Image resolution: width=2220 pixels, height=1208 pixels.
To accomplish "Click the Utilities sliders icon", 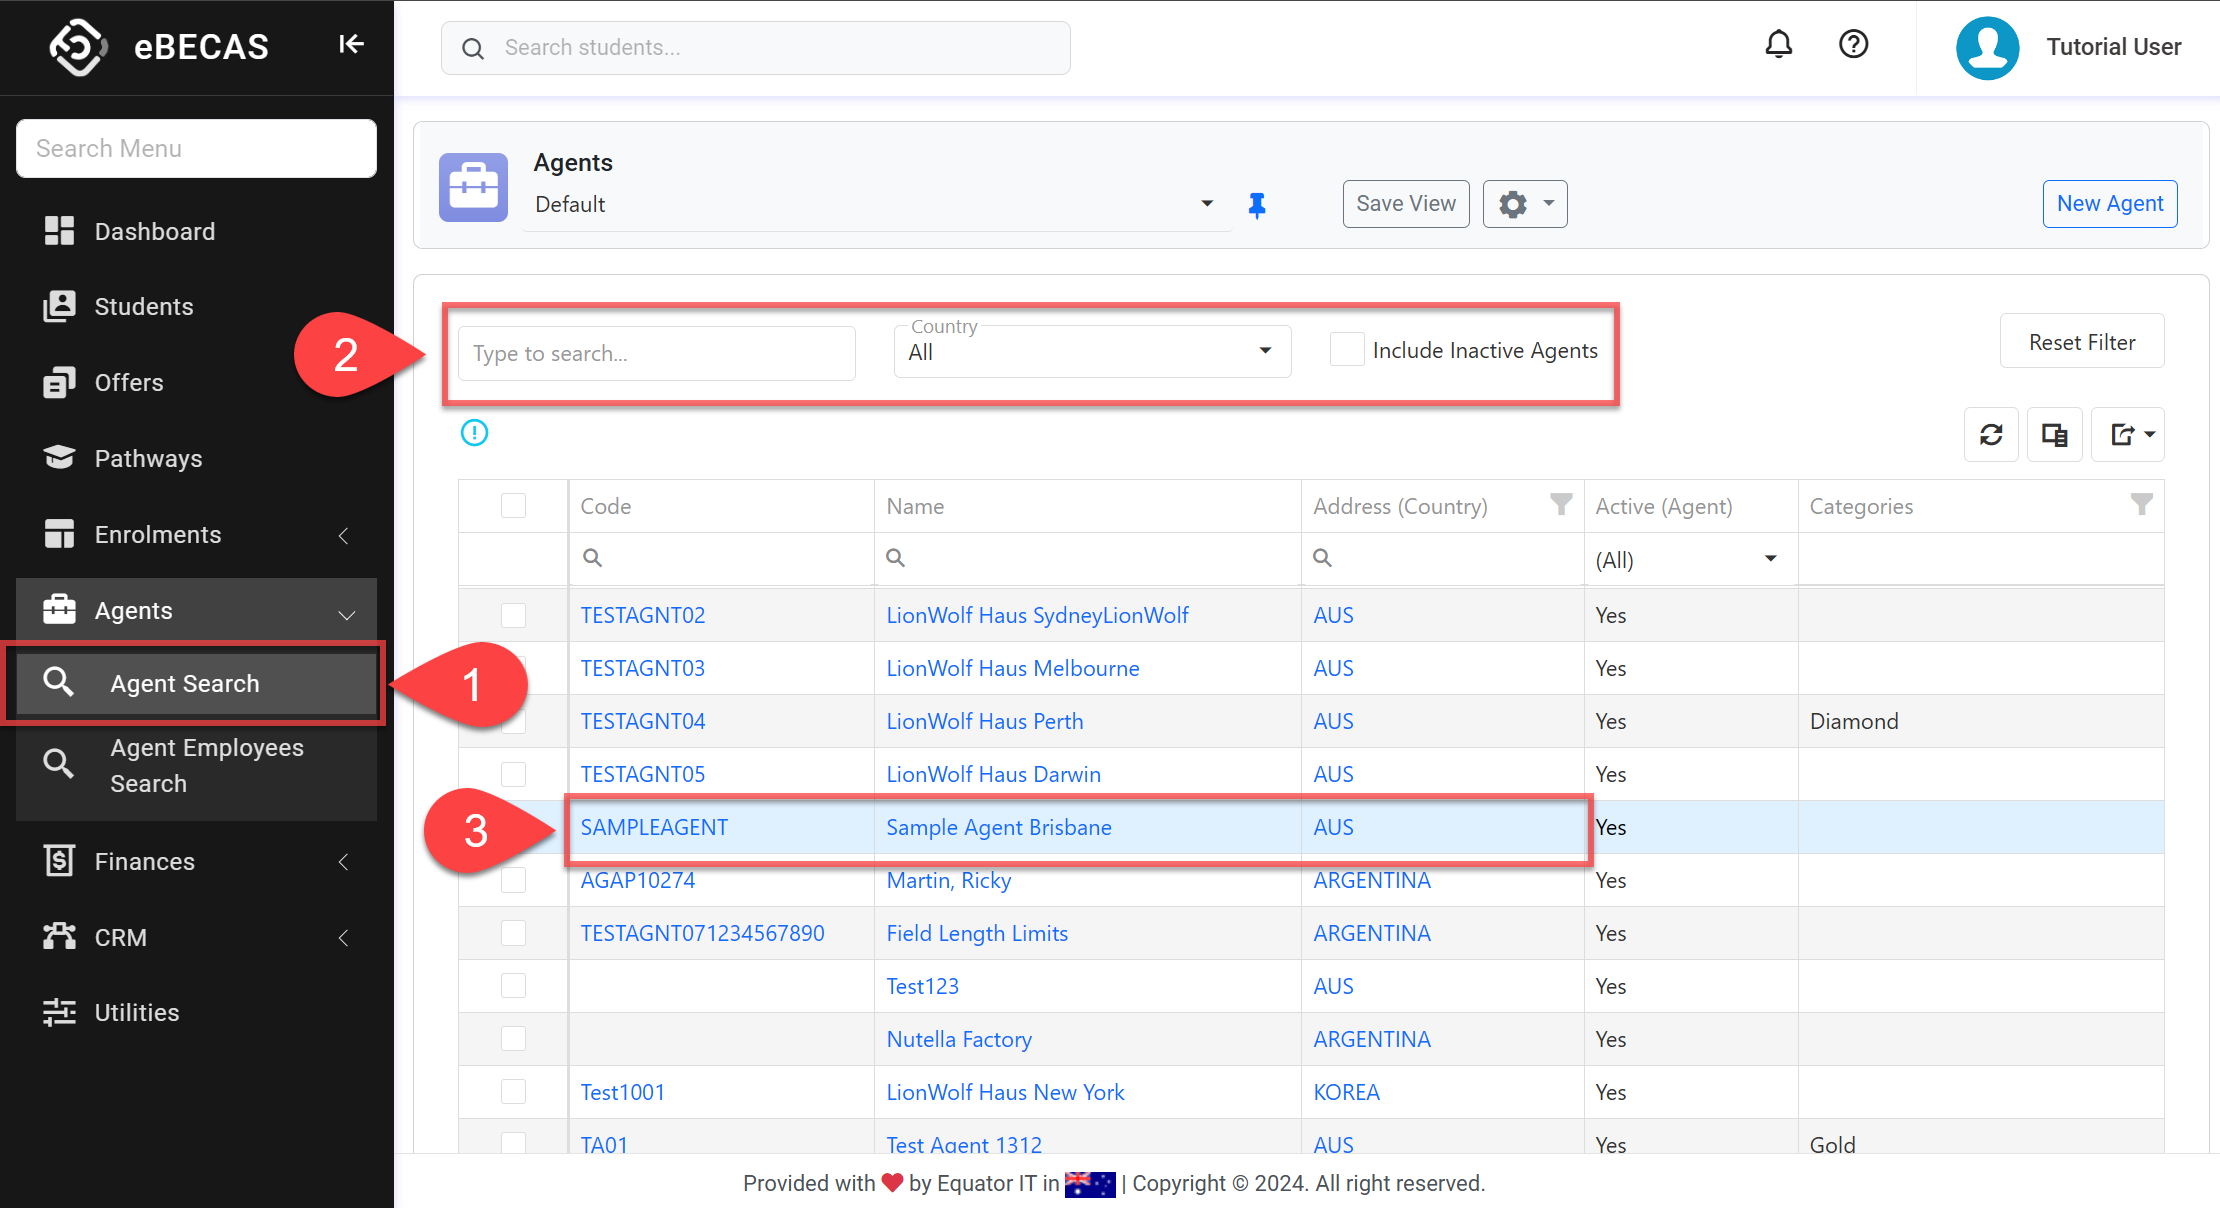I will pos(59,1012).
